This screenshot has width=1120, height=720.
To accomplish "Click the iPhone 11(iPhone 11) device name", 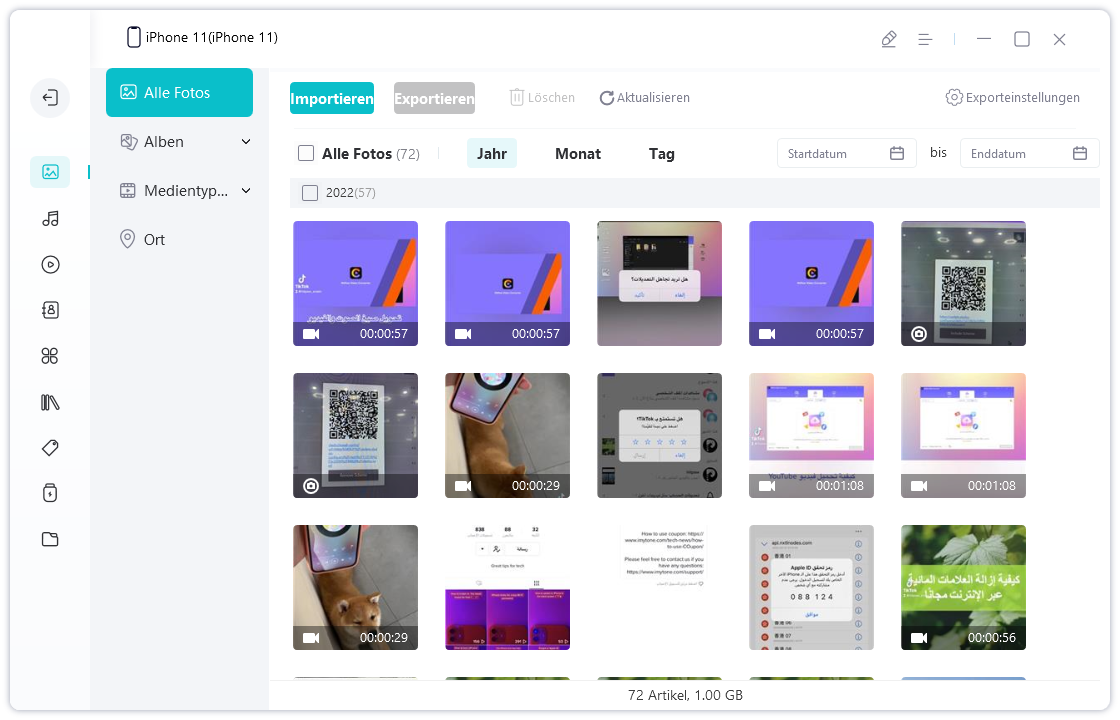I will click(x=212, y=37).
